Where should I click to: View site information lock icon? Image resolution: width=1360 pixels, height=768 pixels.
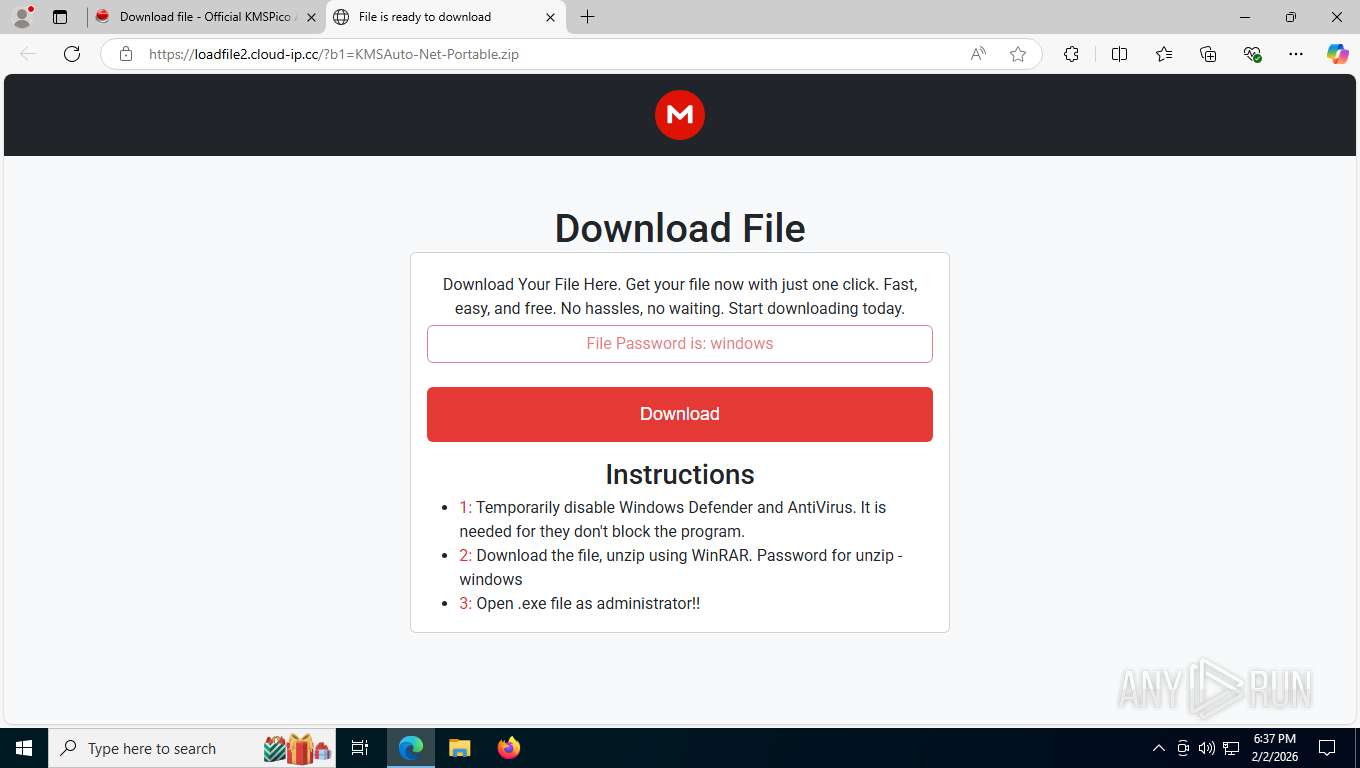[x=126, y=54]
